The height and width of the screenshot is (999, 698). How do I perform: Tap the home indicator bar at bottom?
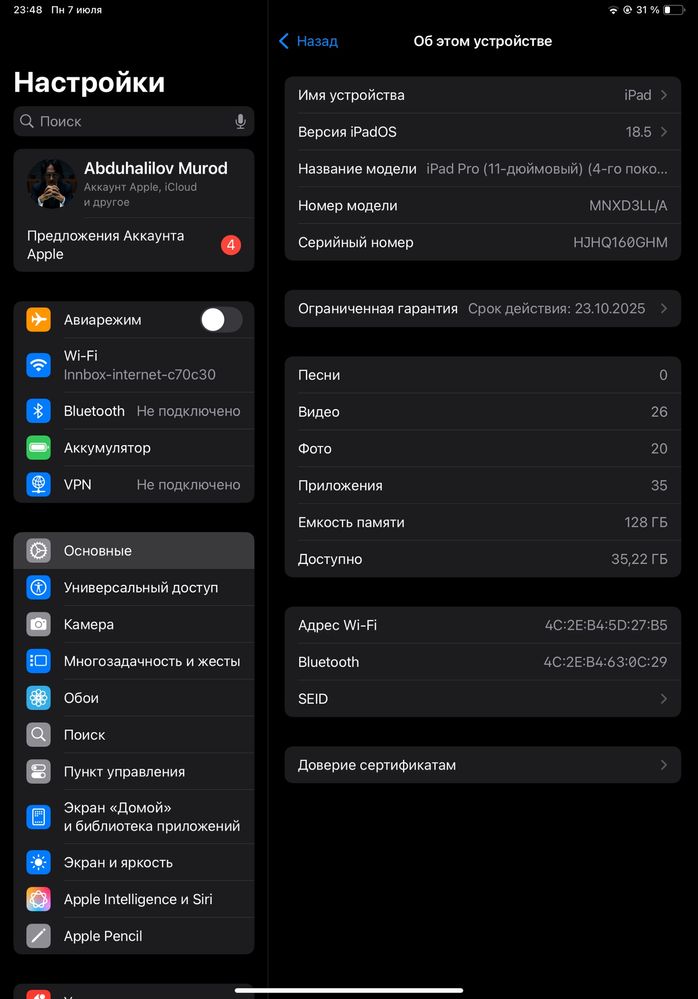click(x=349, y=990)
